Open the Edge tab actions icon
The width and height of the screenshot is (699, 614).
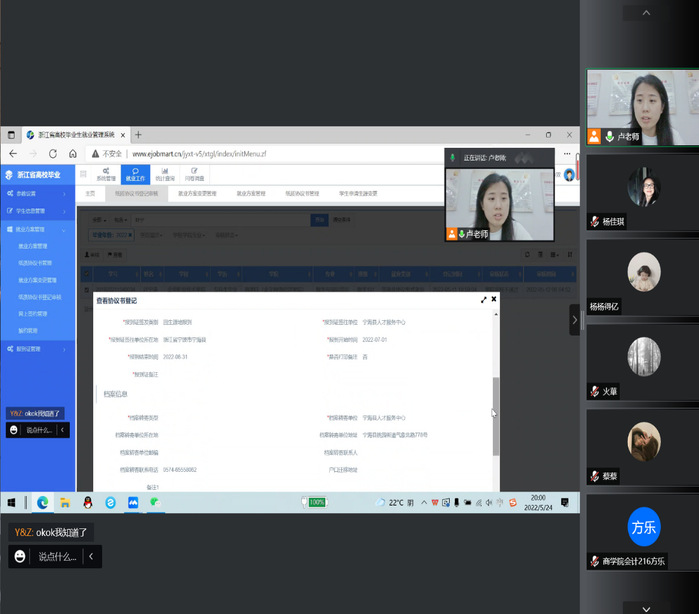(x=12, y=135)
